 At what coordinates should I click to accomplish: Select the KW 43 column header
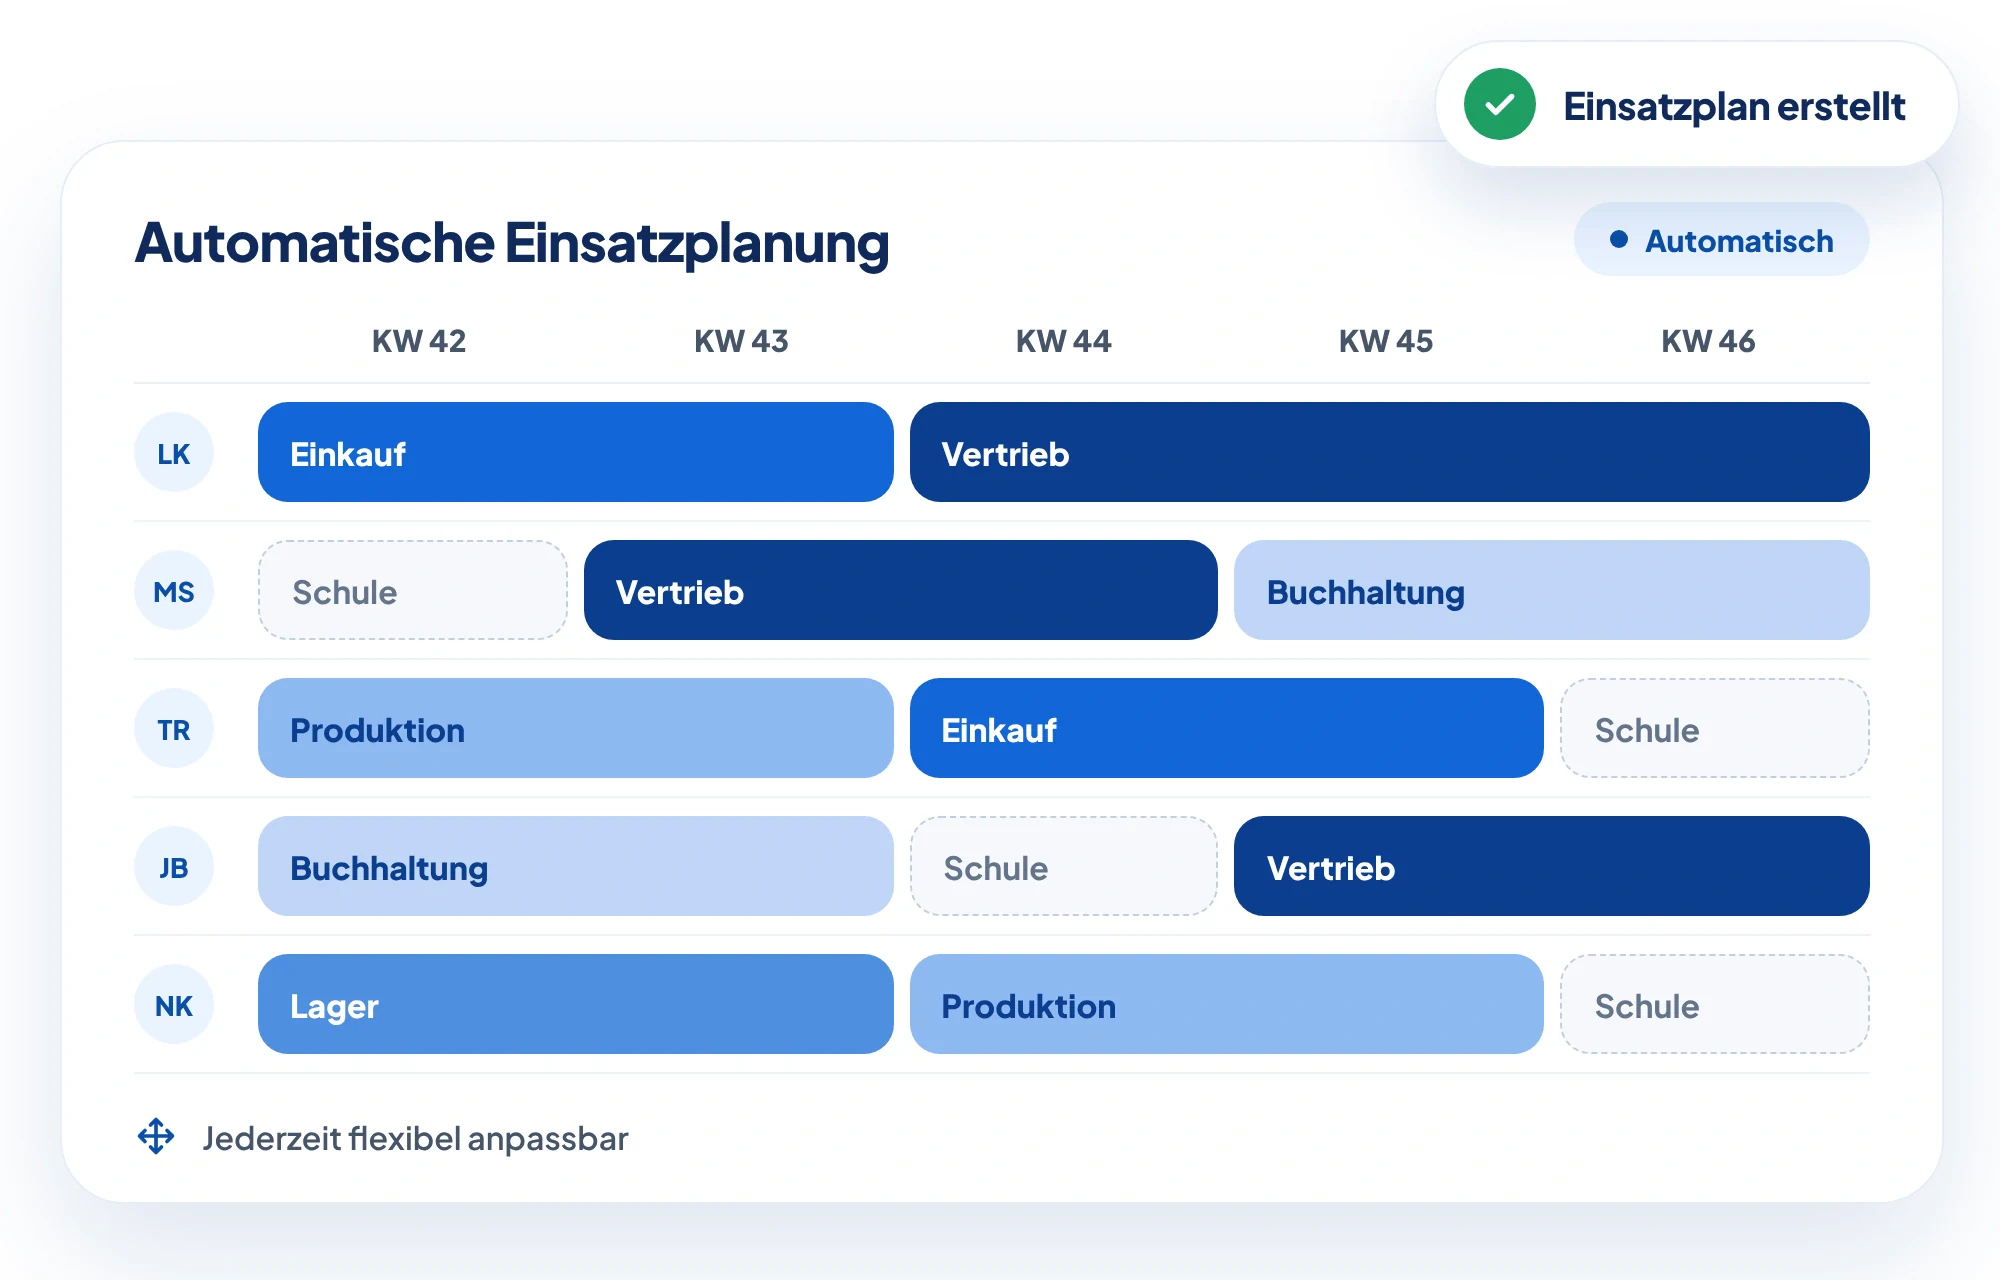[741, 341]
